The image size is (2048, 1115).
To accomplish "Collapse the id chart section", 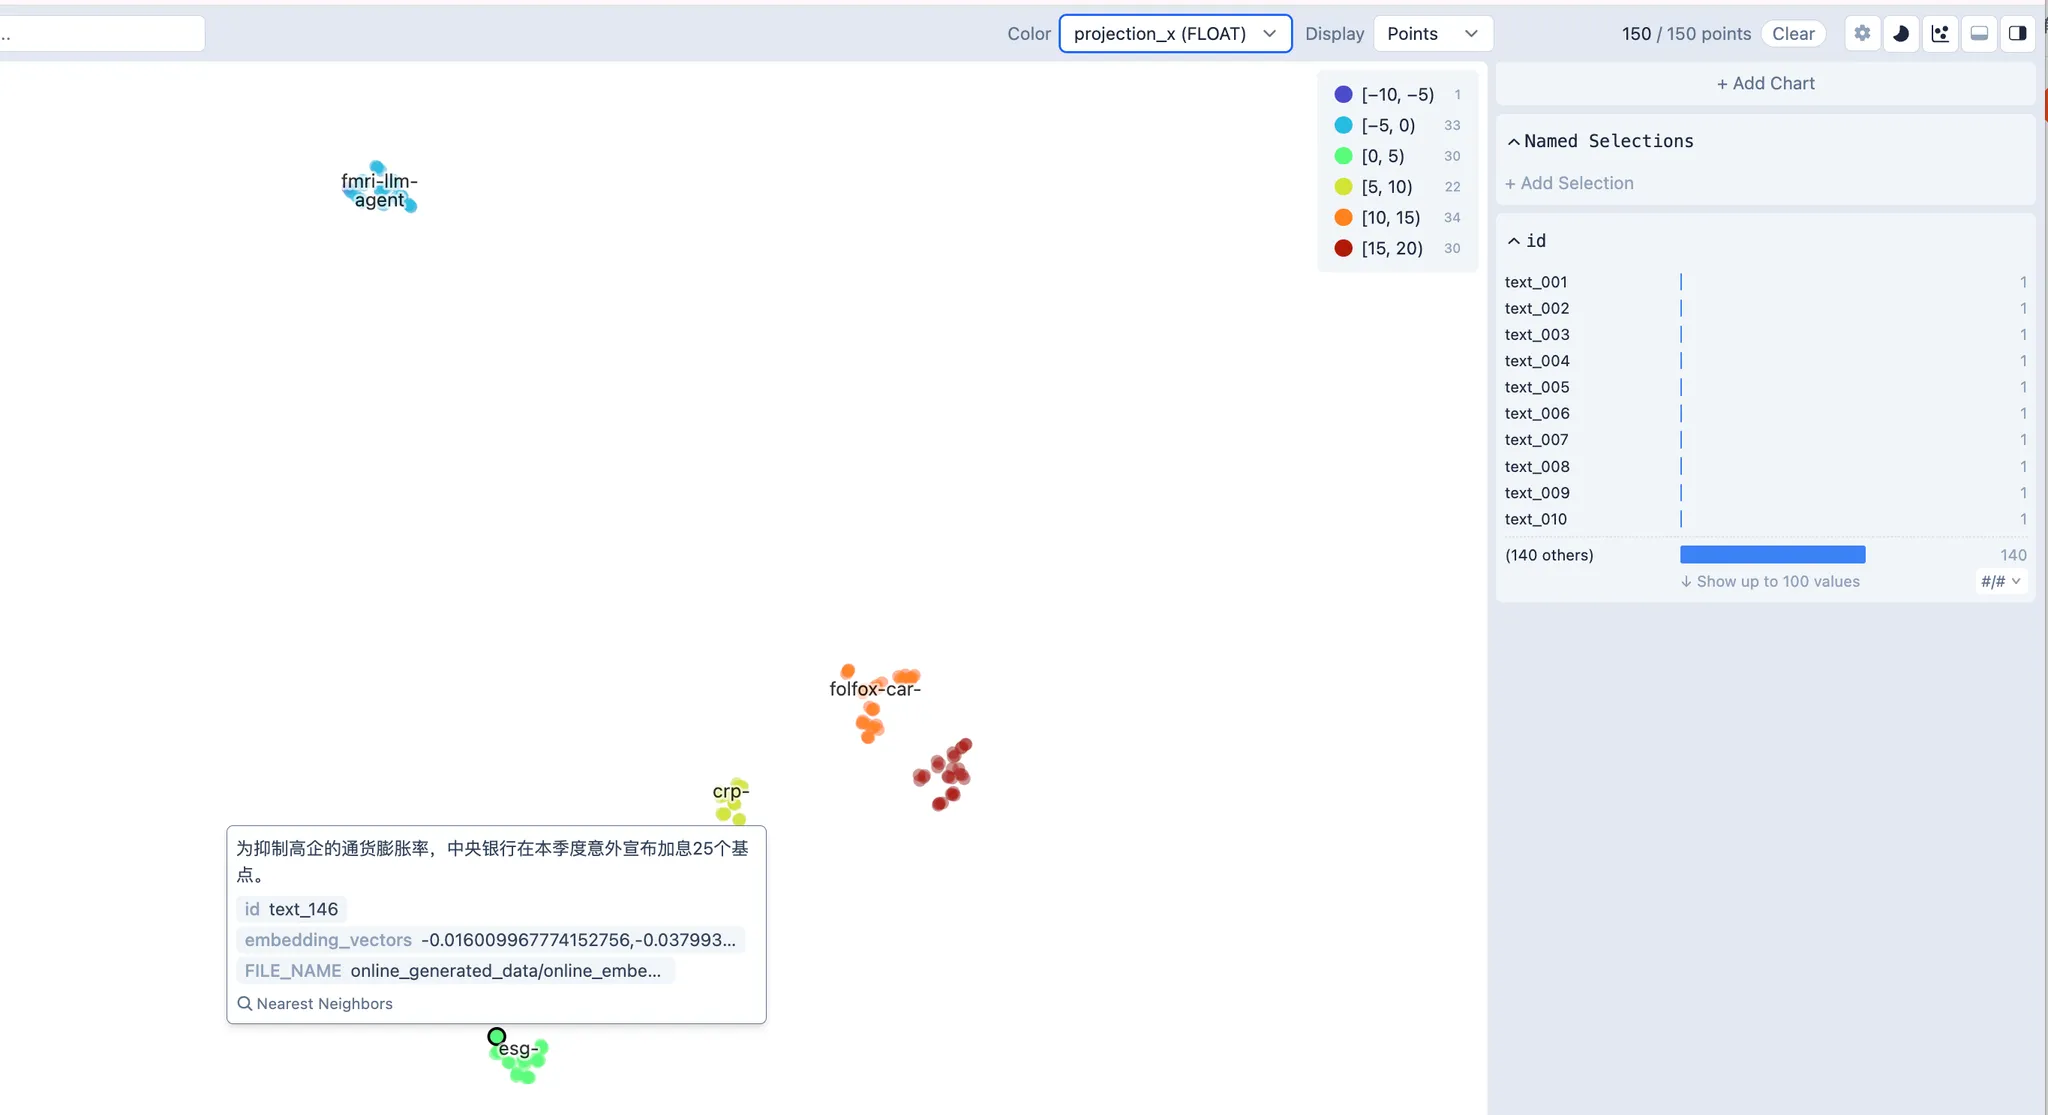I will pyautogui.click(x=1514, y=241).
